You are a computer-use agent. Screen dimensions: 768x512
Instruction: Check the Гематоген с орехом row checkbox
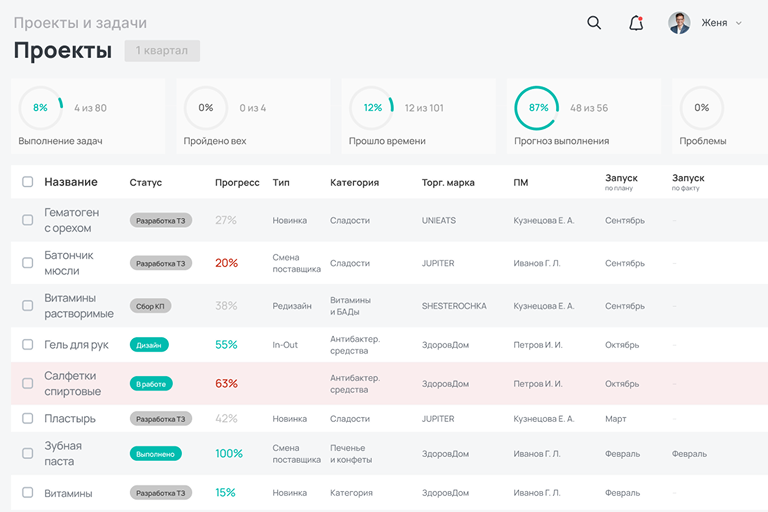tap(28, 220)
